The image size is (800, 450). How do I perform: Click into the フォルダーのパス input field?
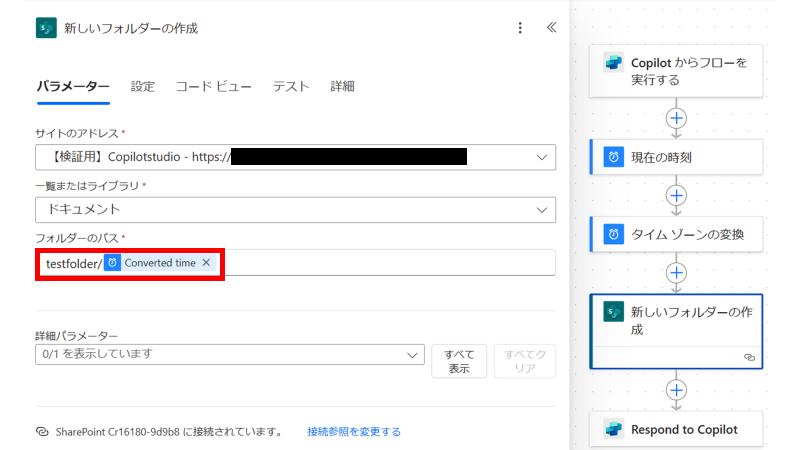[x=295, y=263]
